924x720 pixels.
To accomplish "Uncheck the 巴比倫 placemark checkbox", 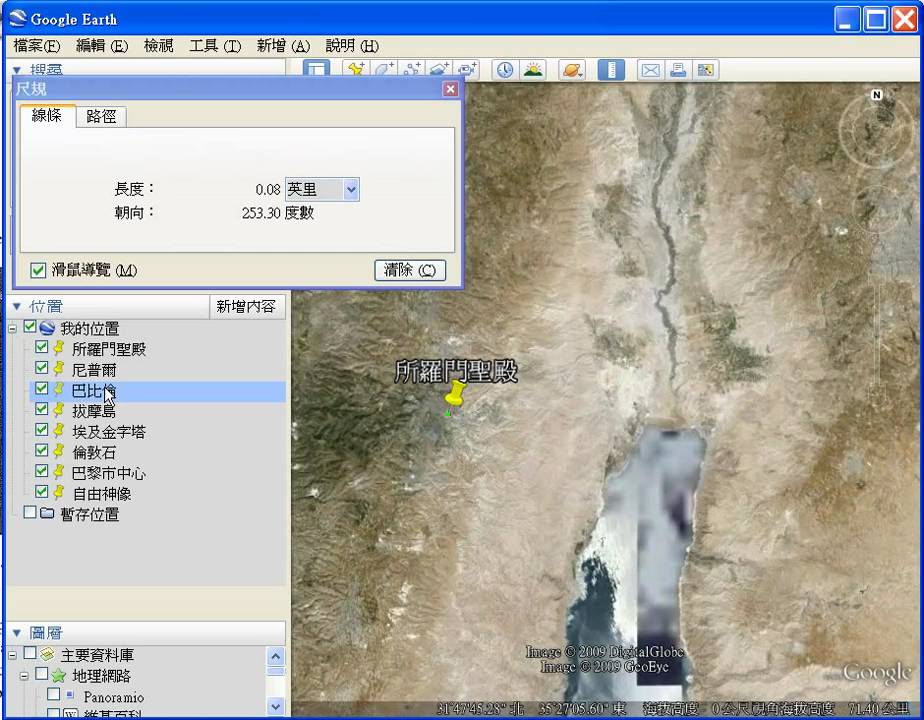I will [x=41, y=388].
